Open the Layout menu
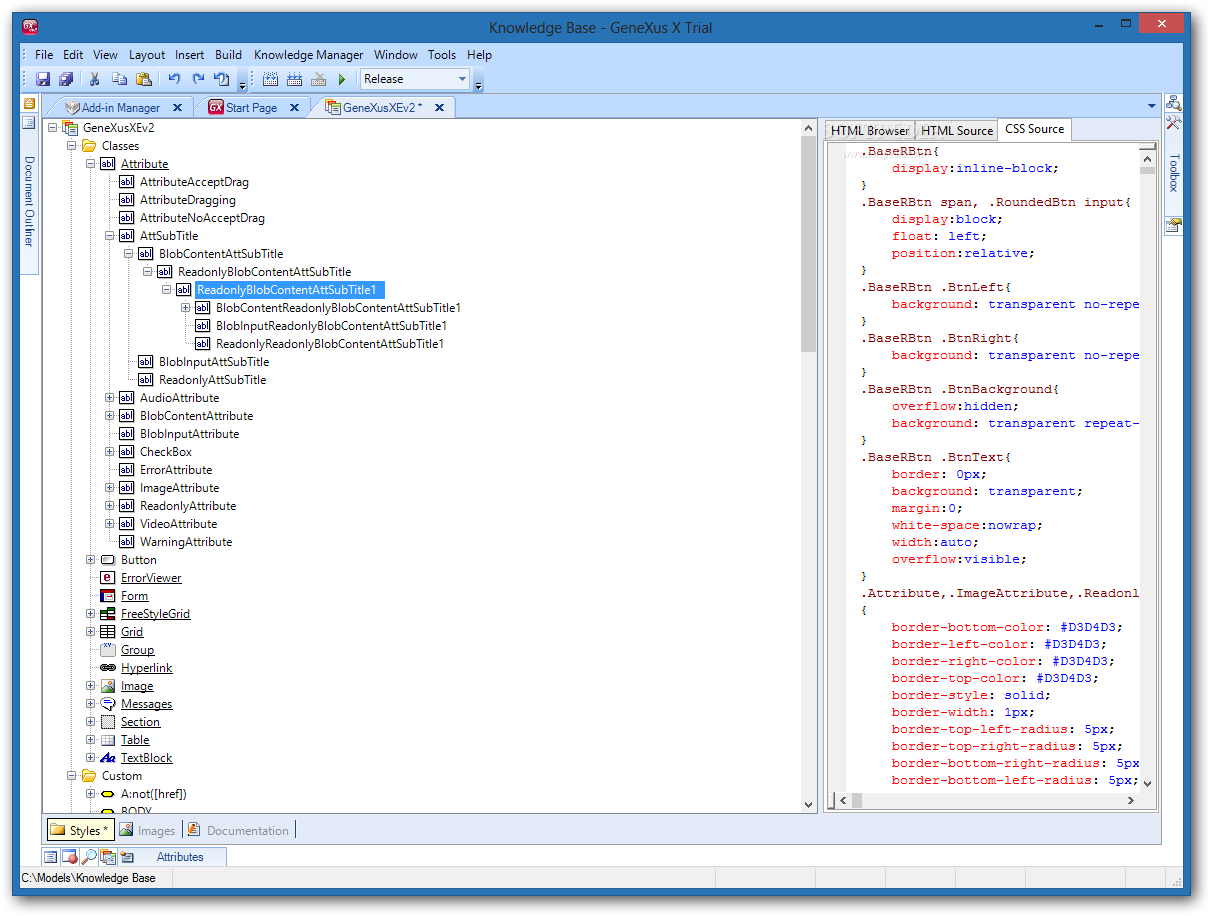1211x916 pixels. [147, 55]
